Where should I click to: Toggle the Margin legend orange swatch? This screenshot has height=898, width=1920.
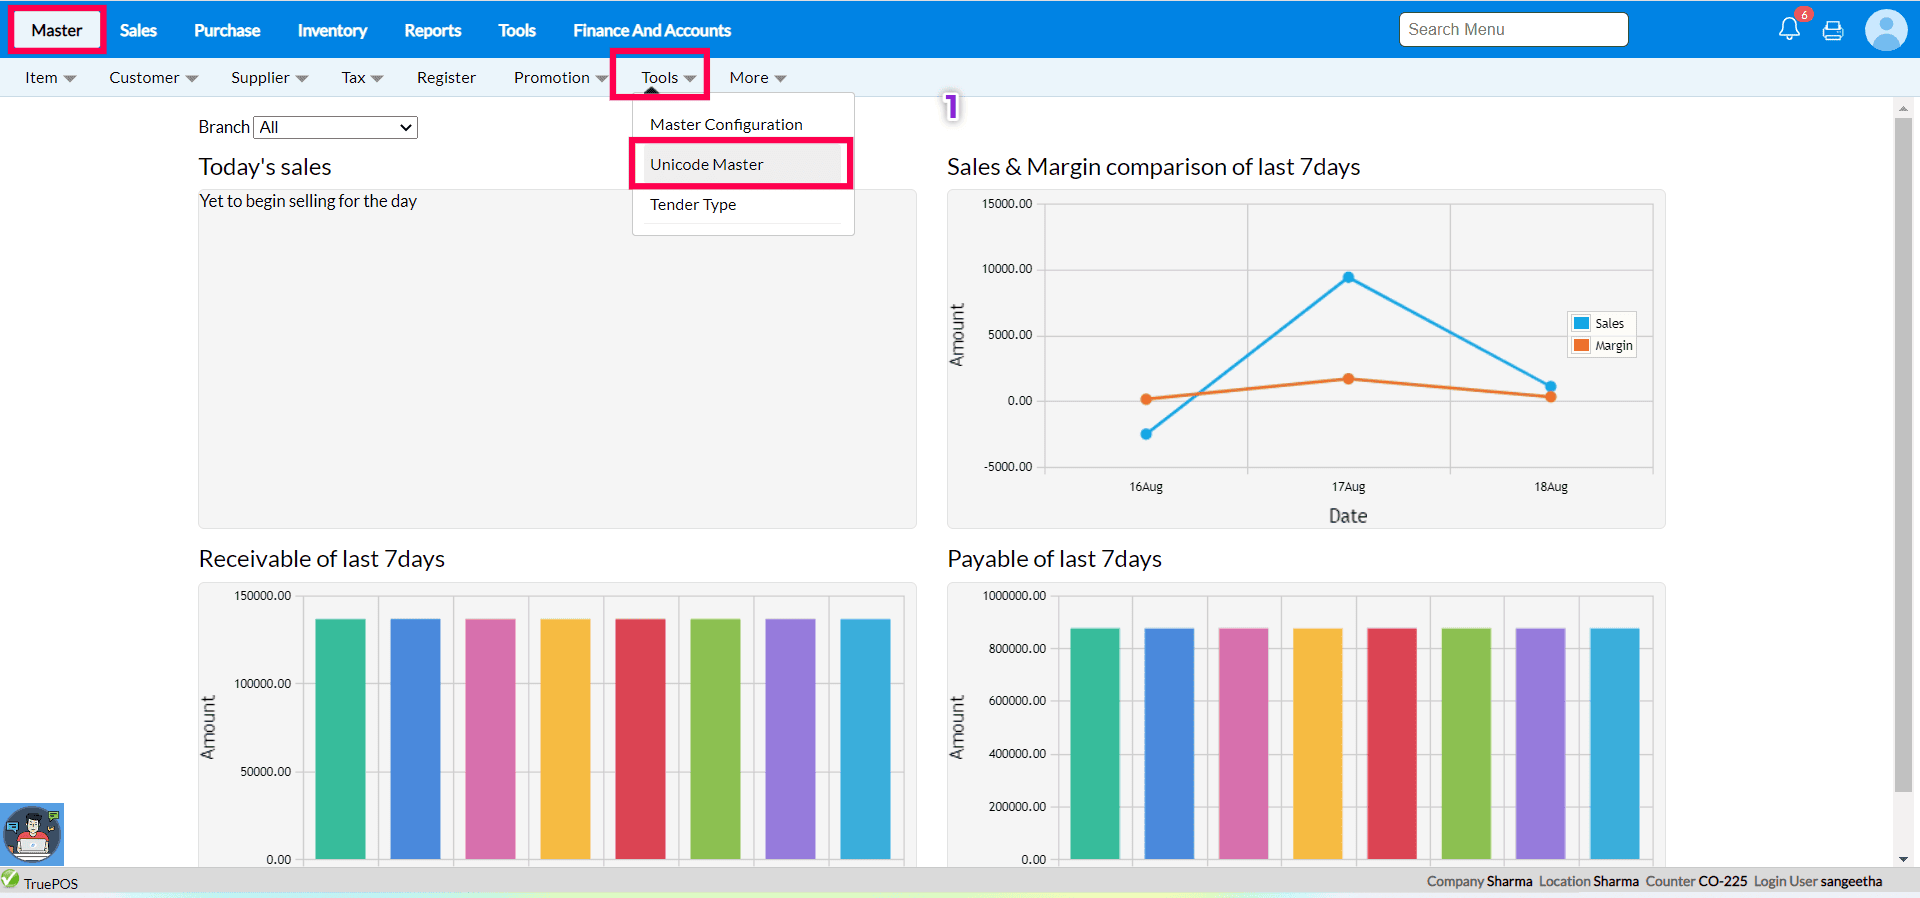[1581, 346]
